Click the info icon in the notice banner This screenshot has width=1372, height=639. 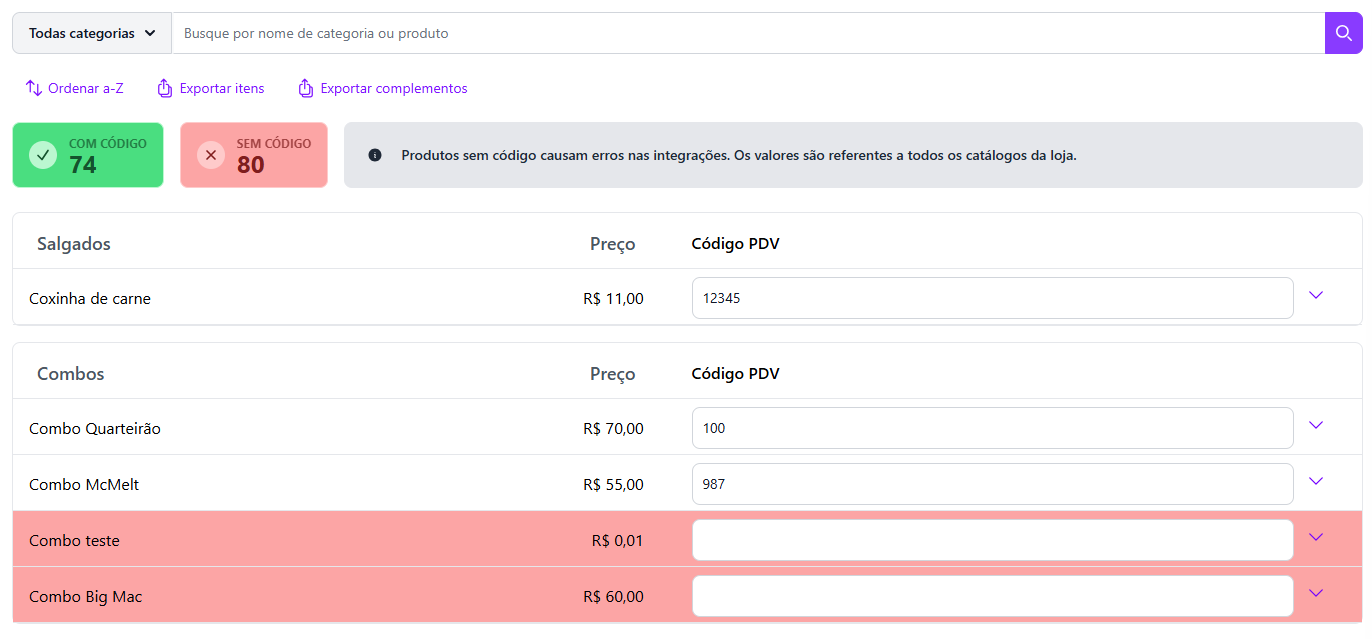375,155
